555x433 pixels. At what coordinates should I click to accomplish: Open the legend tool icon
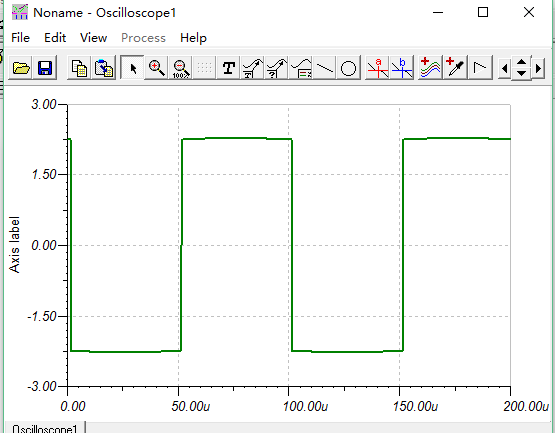(x=301, y=67)
